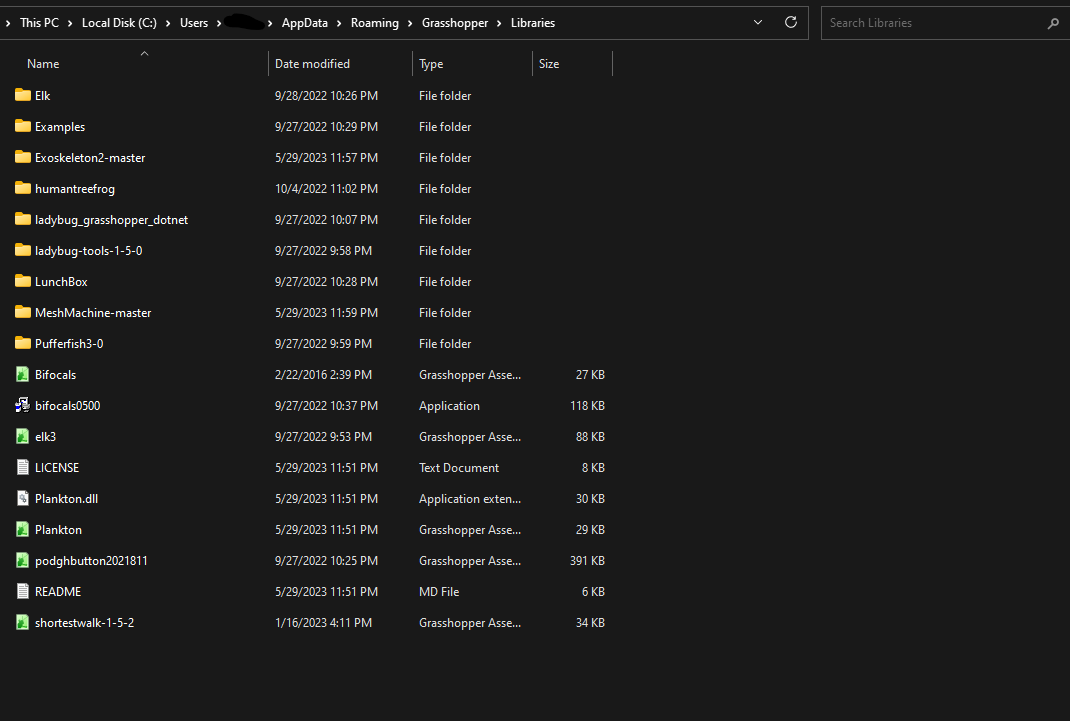Screen dimensions: 1070x721
Task: Select the file name "MeshMachine-master"
Action: [93, 312]
